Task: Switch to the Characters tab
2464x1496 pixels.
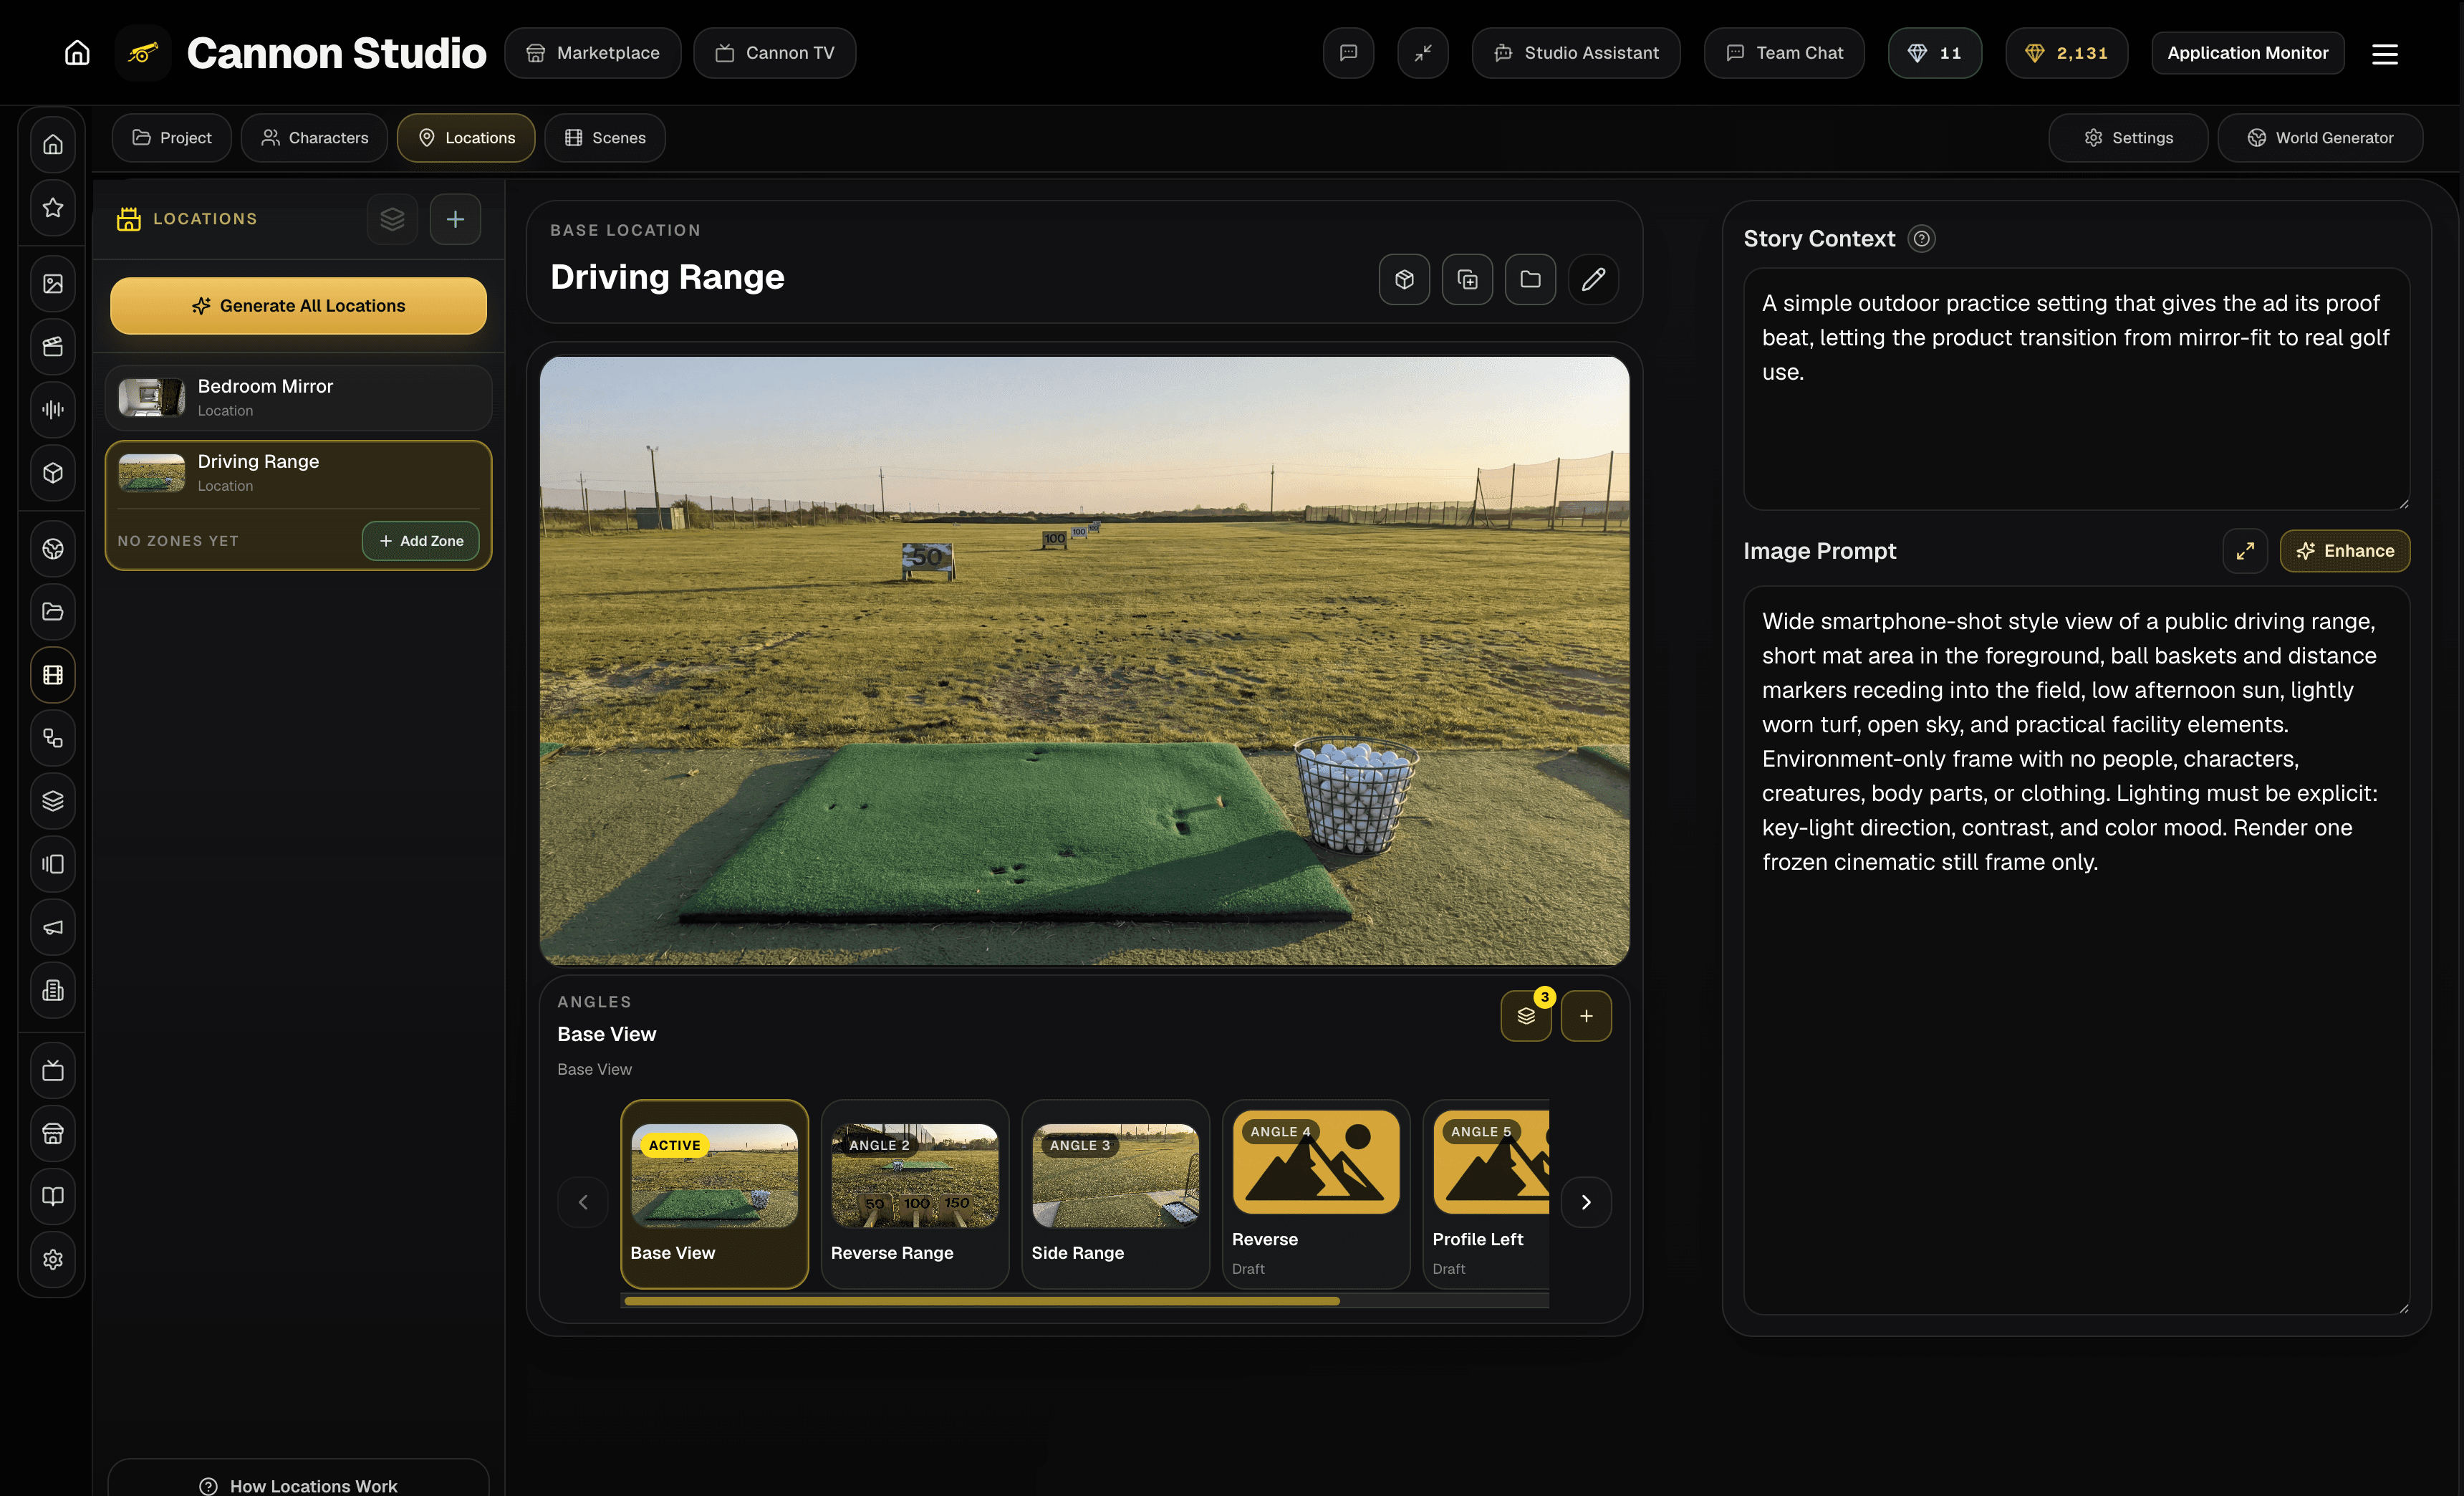Action: tap(314, 138)
